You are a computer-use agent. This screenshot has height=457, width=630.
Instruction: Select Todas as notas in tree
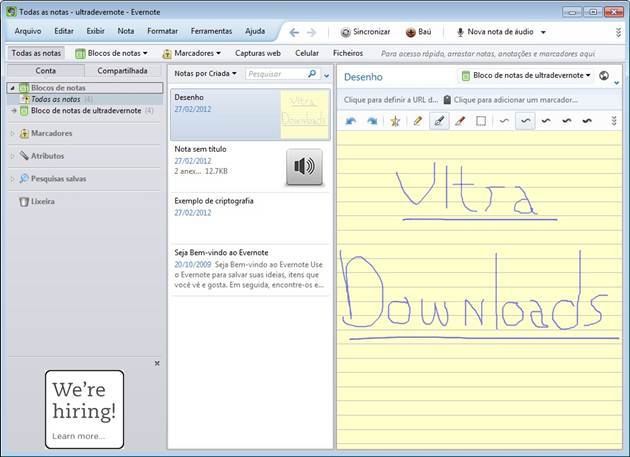point(56,99)
